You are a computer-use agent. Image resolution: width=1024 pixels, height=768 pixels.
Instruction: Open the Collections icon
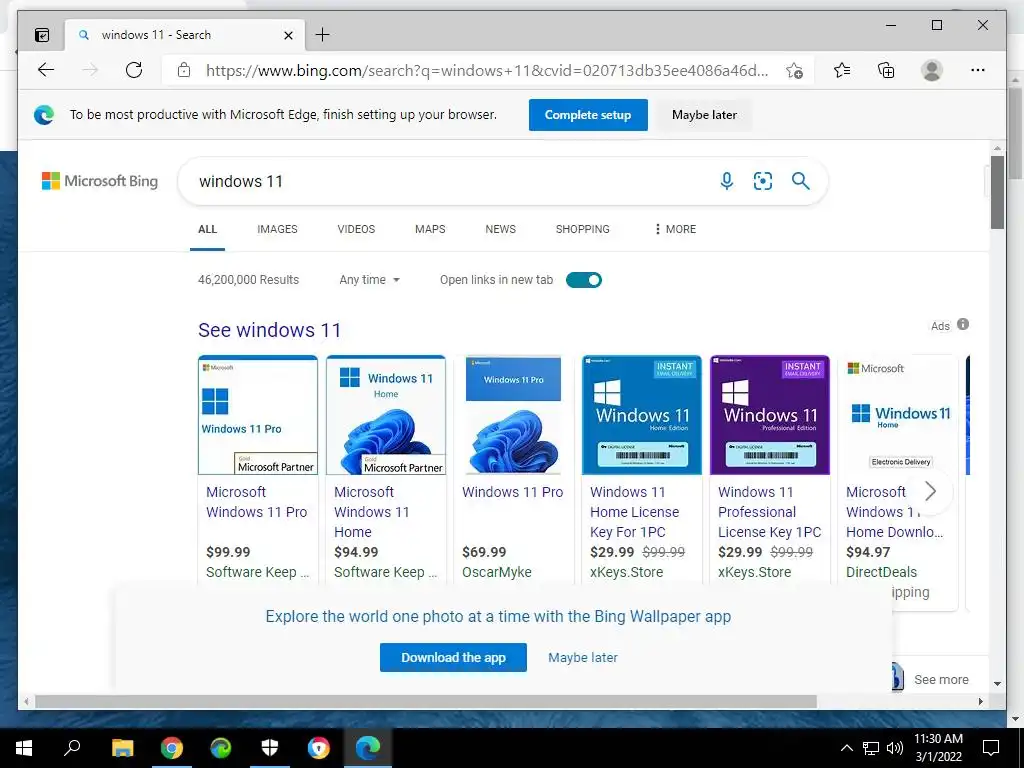coord(886,70)
